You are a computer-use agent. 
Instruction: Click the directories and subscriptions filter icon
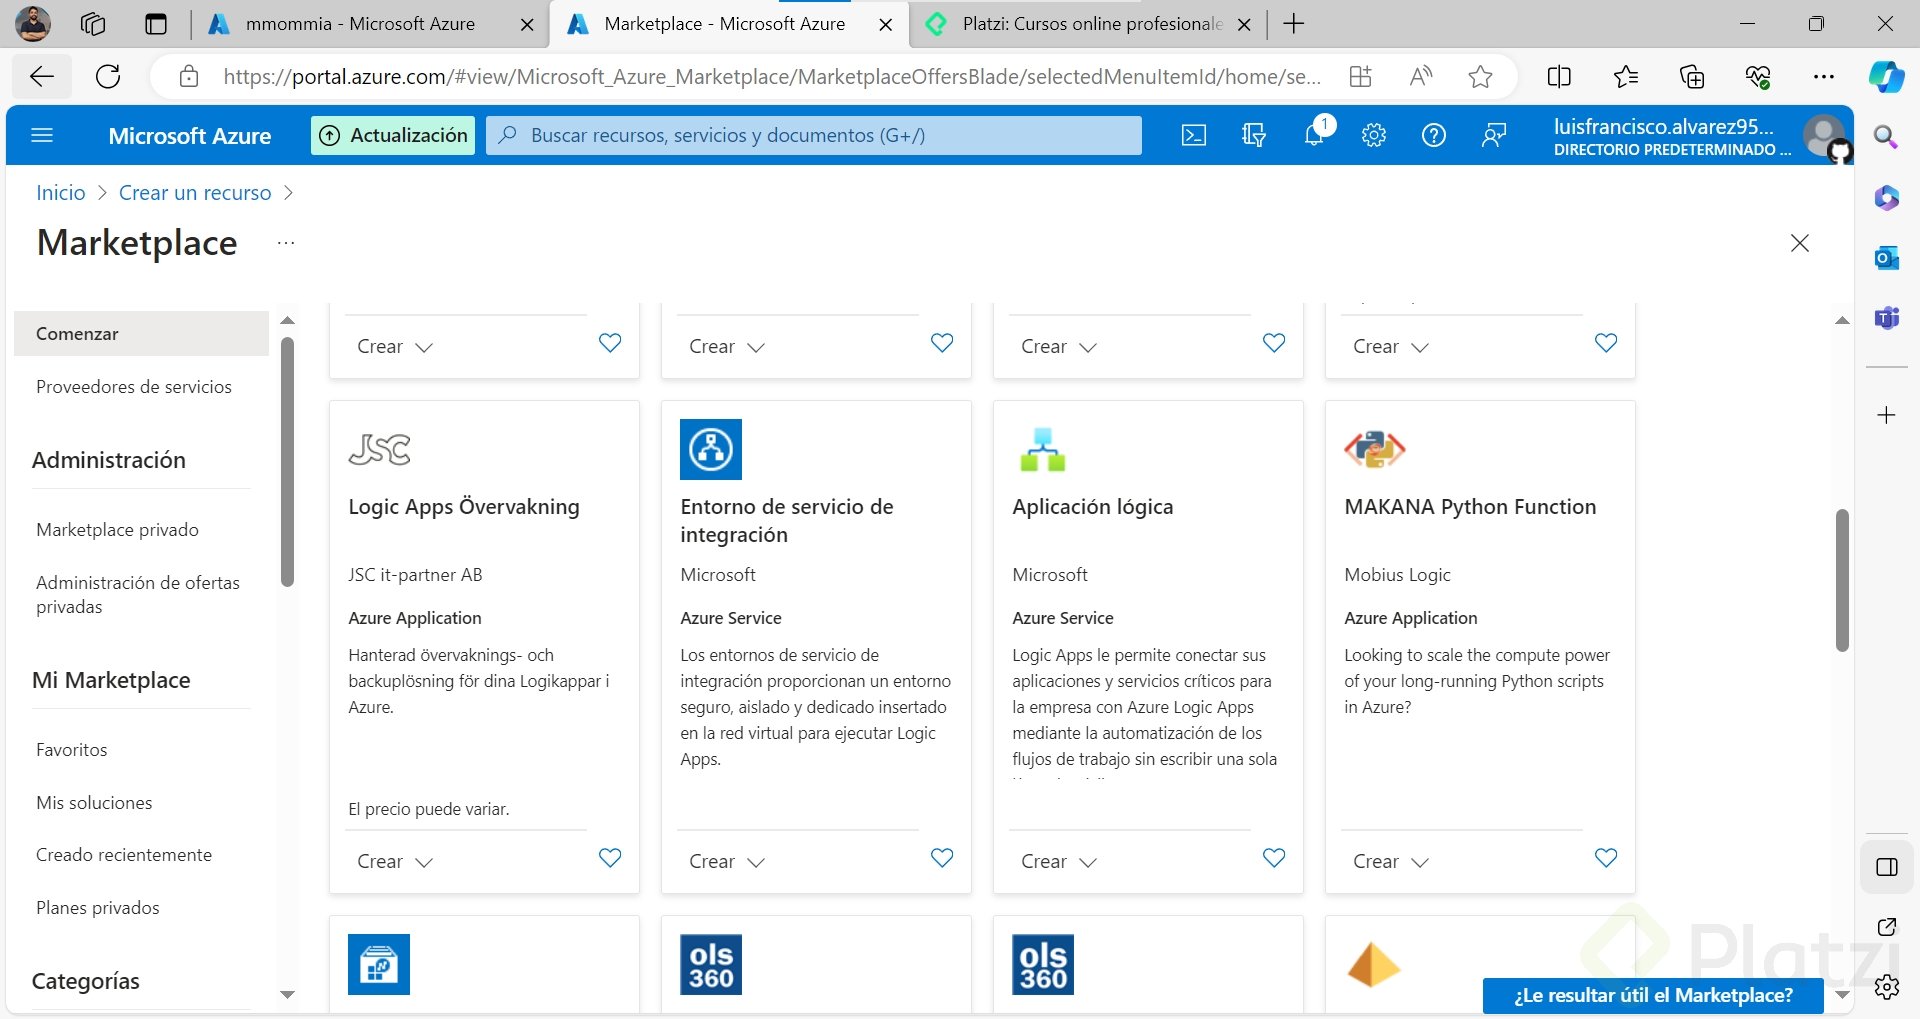(x=1254, y=135)
